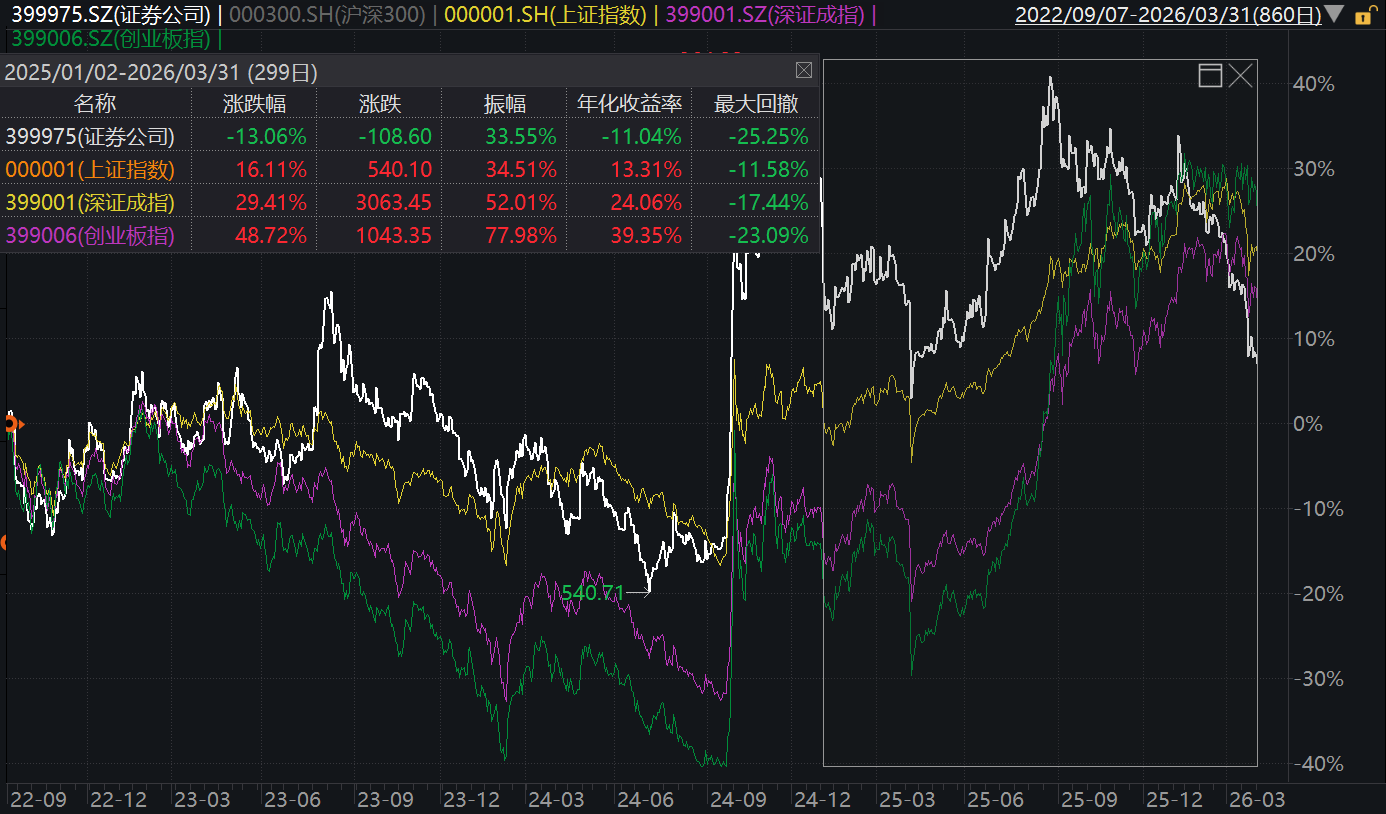This screenshot has width=1386, height=814.
Task: Open the date range dropdown triangle
Action: pyautogui.click(x=1335, y=14)
